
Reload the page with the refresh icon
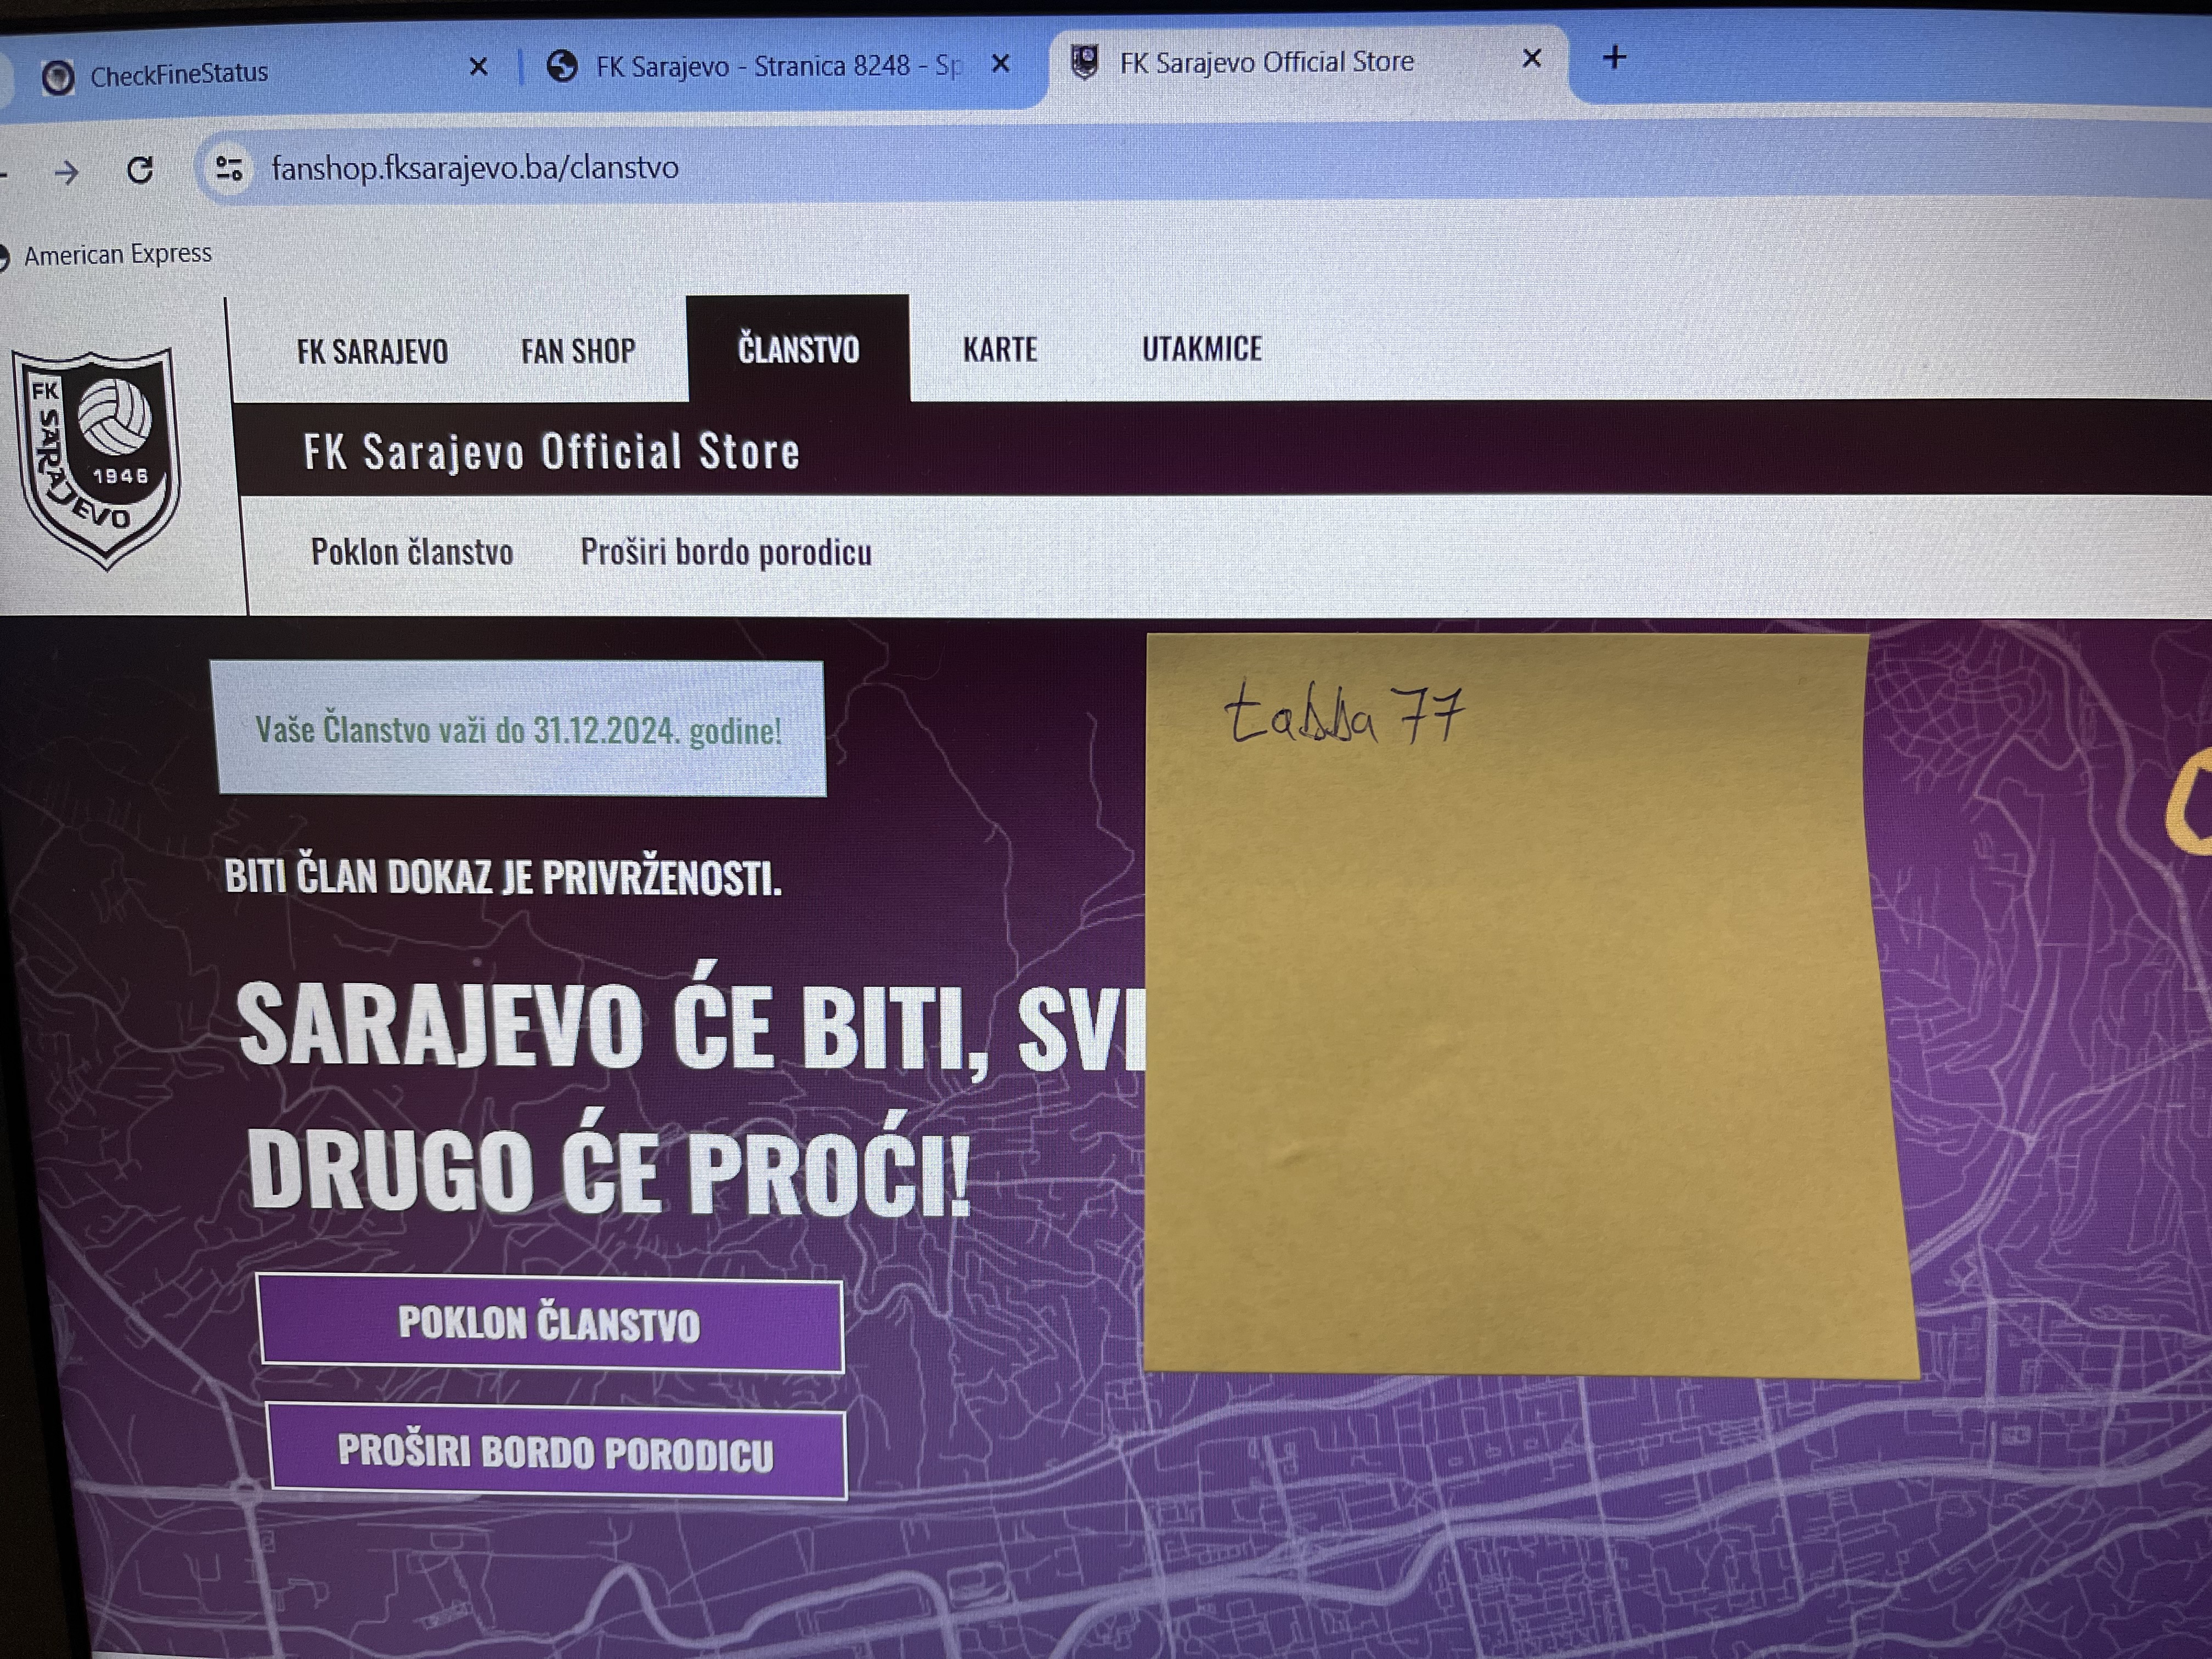[x=140, y=170]
